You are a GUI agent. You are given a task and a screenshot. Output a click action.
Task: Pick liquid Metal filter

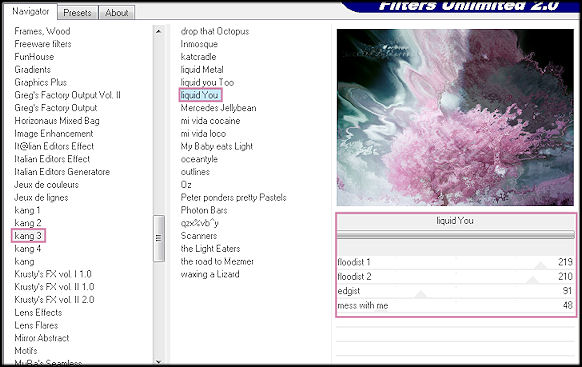(202, 69)
